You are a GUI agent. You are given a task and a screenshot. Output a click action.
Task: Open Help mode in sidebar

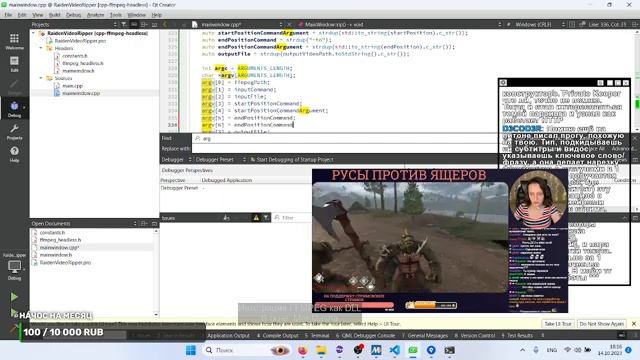tap(14, 154)
